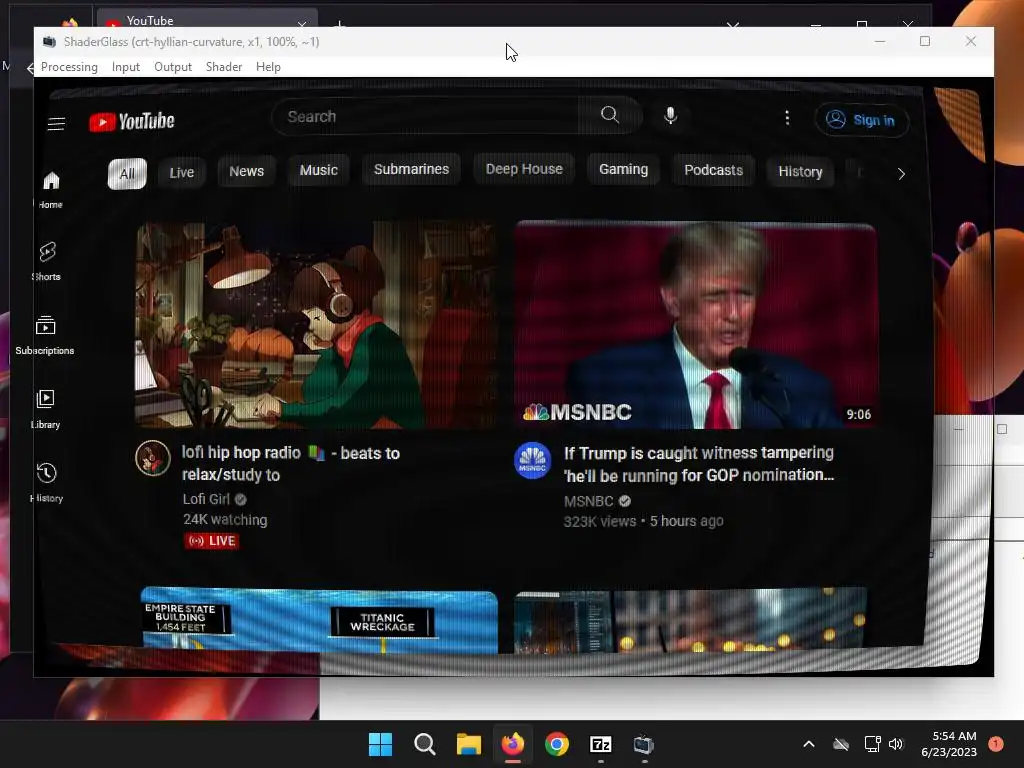Select the All filter chip
1024x768 pixels.
[127, 174]
